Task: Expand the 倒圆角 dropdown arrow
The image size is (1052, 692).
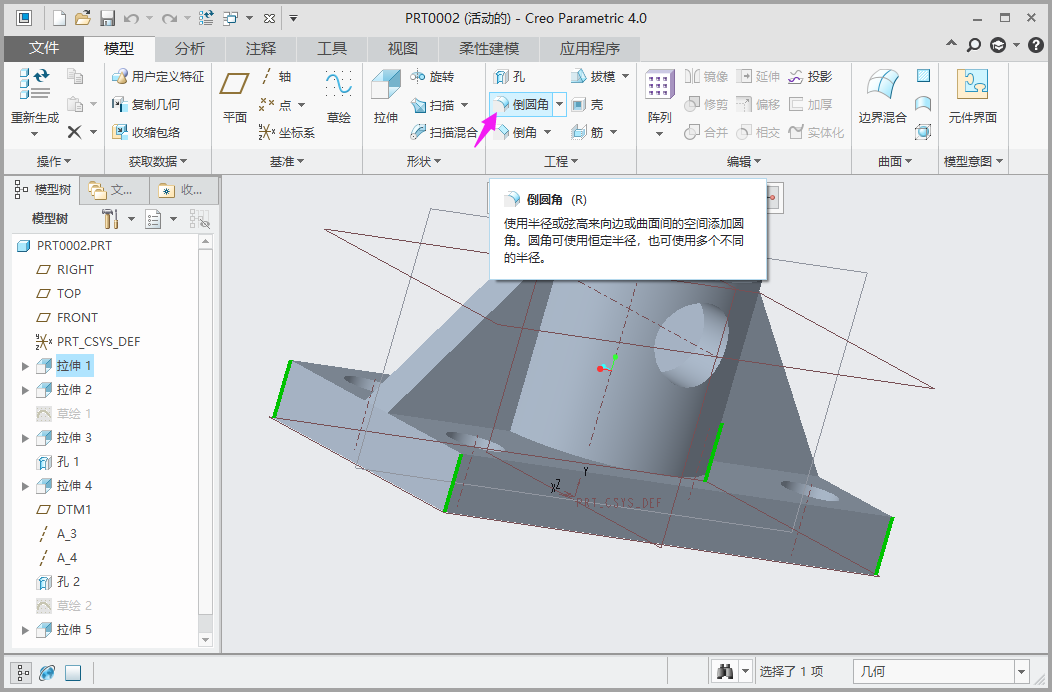Action: (x=560, y=104)
